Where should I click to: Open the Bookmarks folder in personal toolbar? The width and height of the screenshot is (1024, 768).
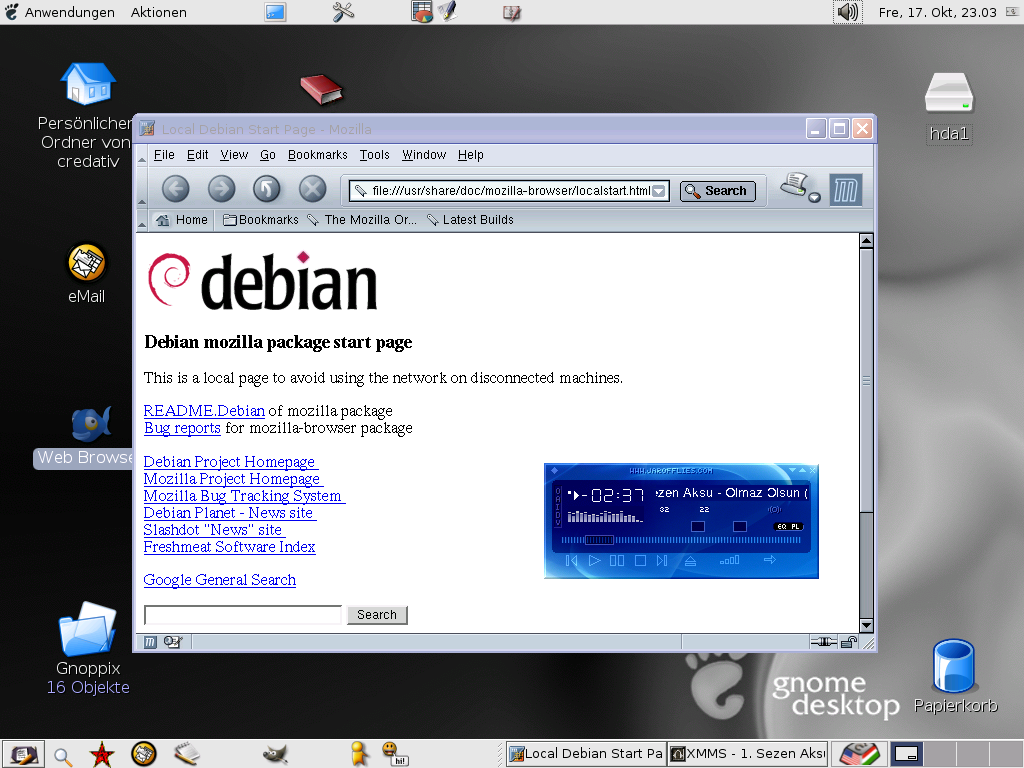[x=261, y=220]
